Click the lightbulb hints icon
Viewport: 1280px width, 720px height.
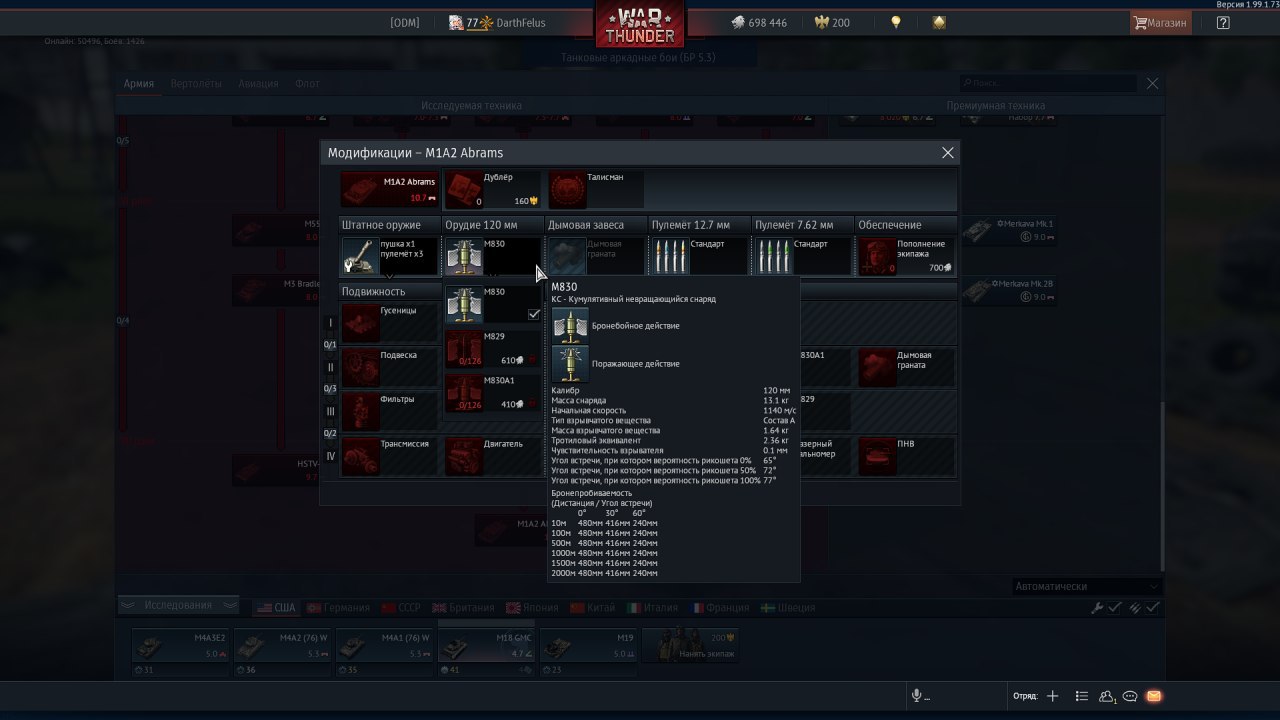click(x=896, y=22)
